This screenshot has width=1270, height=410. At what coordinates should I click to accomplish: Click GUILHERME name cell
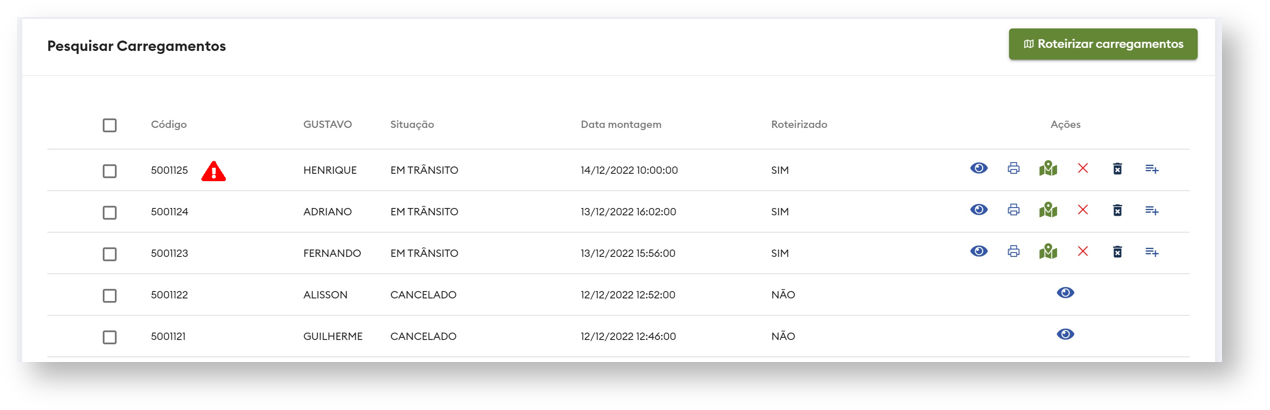coord(333,337)
